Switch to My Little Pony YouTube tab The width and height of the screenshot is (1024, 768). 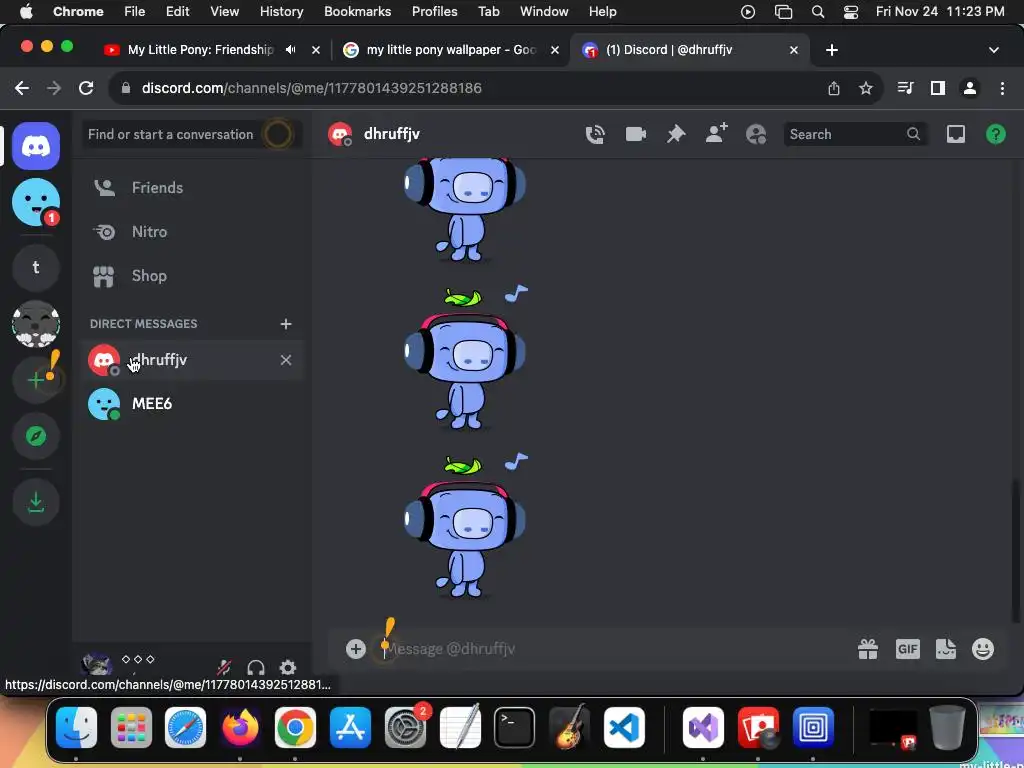(x=200, y=50)
